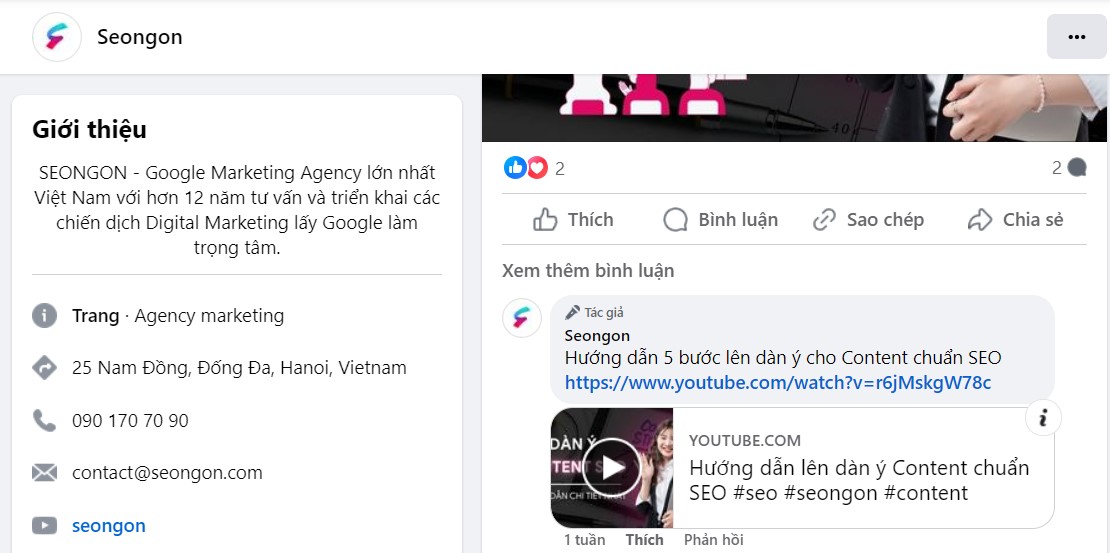Image resolution: width=1110 pixels, height=553 pixels.
Task: Open the YOUTUBE.COM preview title
Action: [859, 480]
